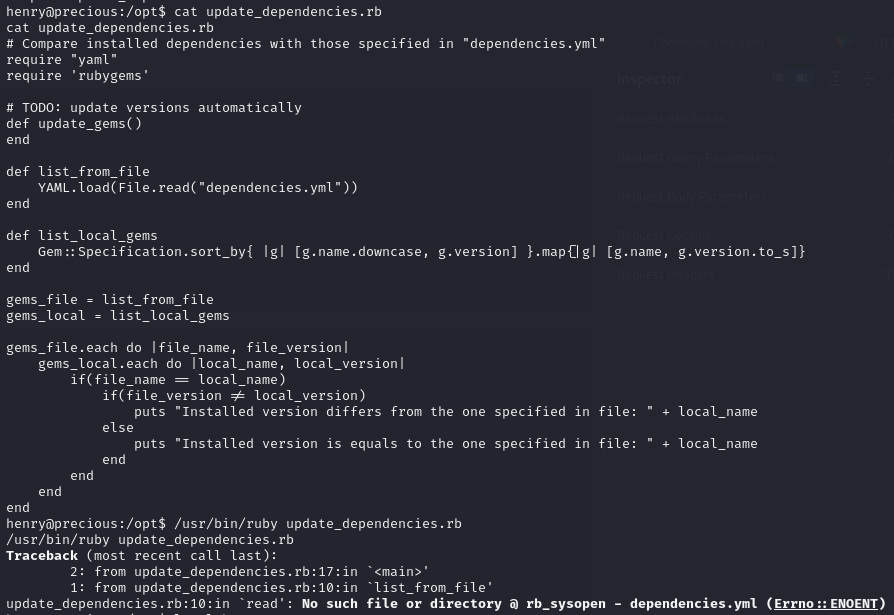Image resolution: width=894 pixels, height=615 pixels.
Task: Switch Inspector to the left layout icon
Action: [778, 78]
